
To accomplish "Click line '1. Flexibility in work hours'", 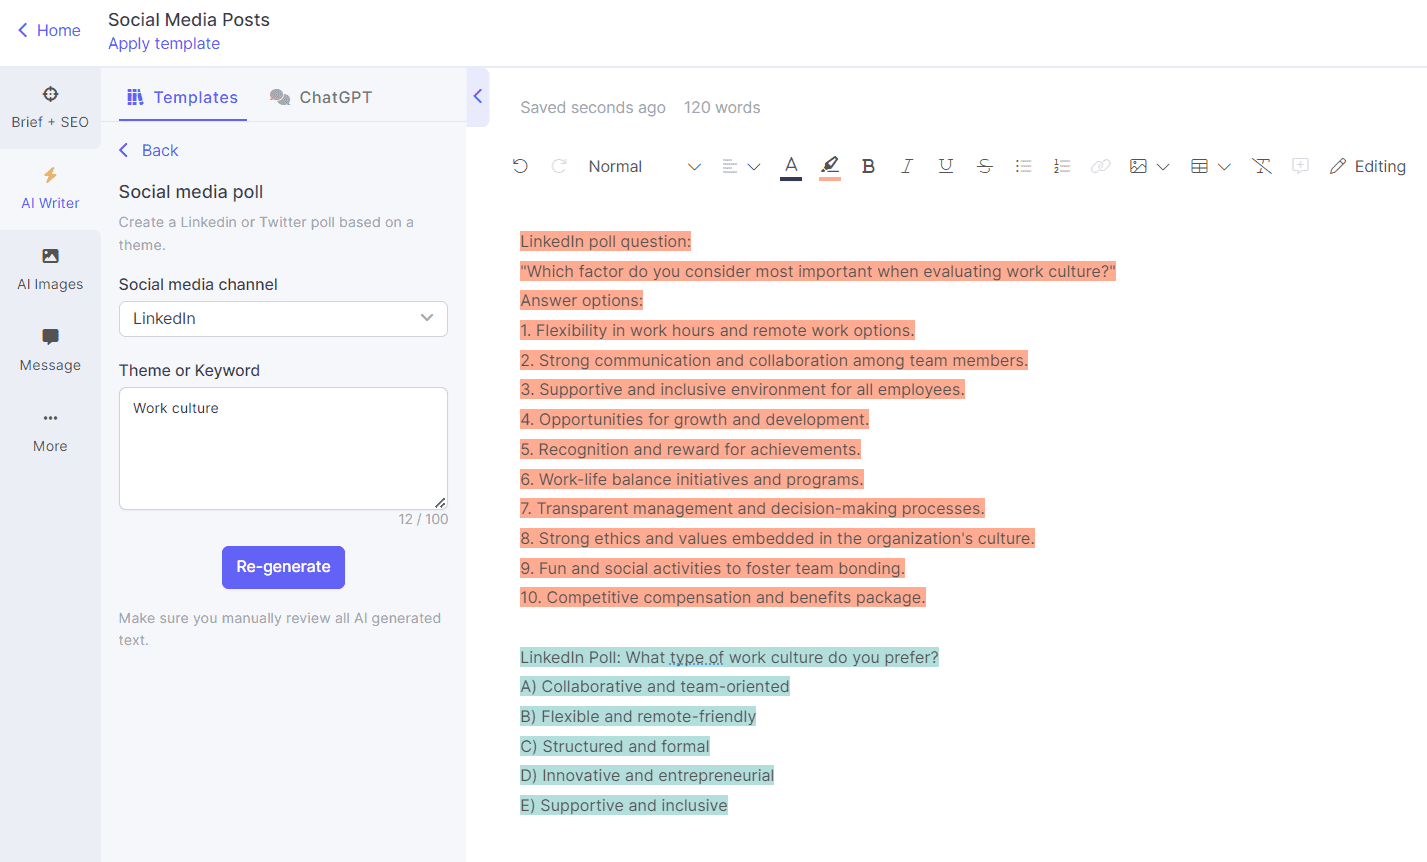I will coord(717,330).
